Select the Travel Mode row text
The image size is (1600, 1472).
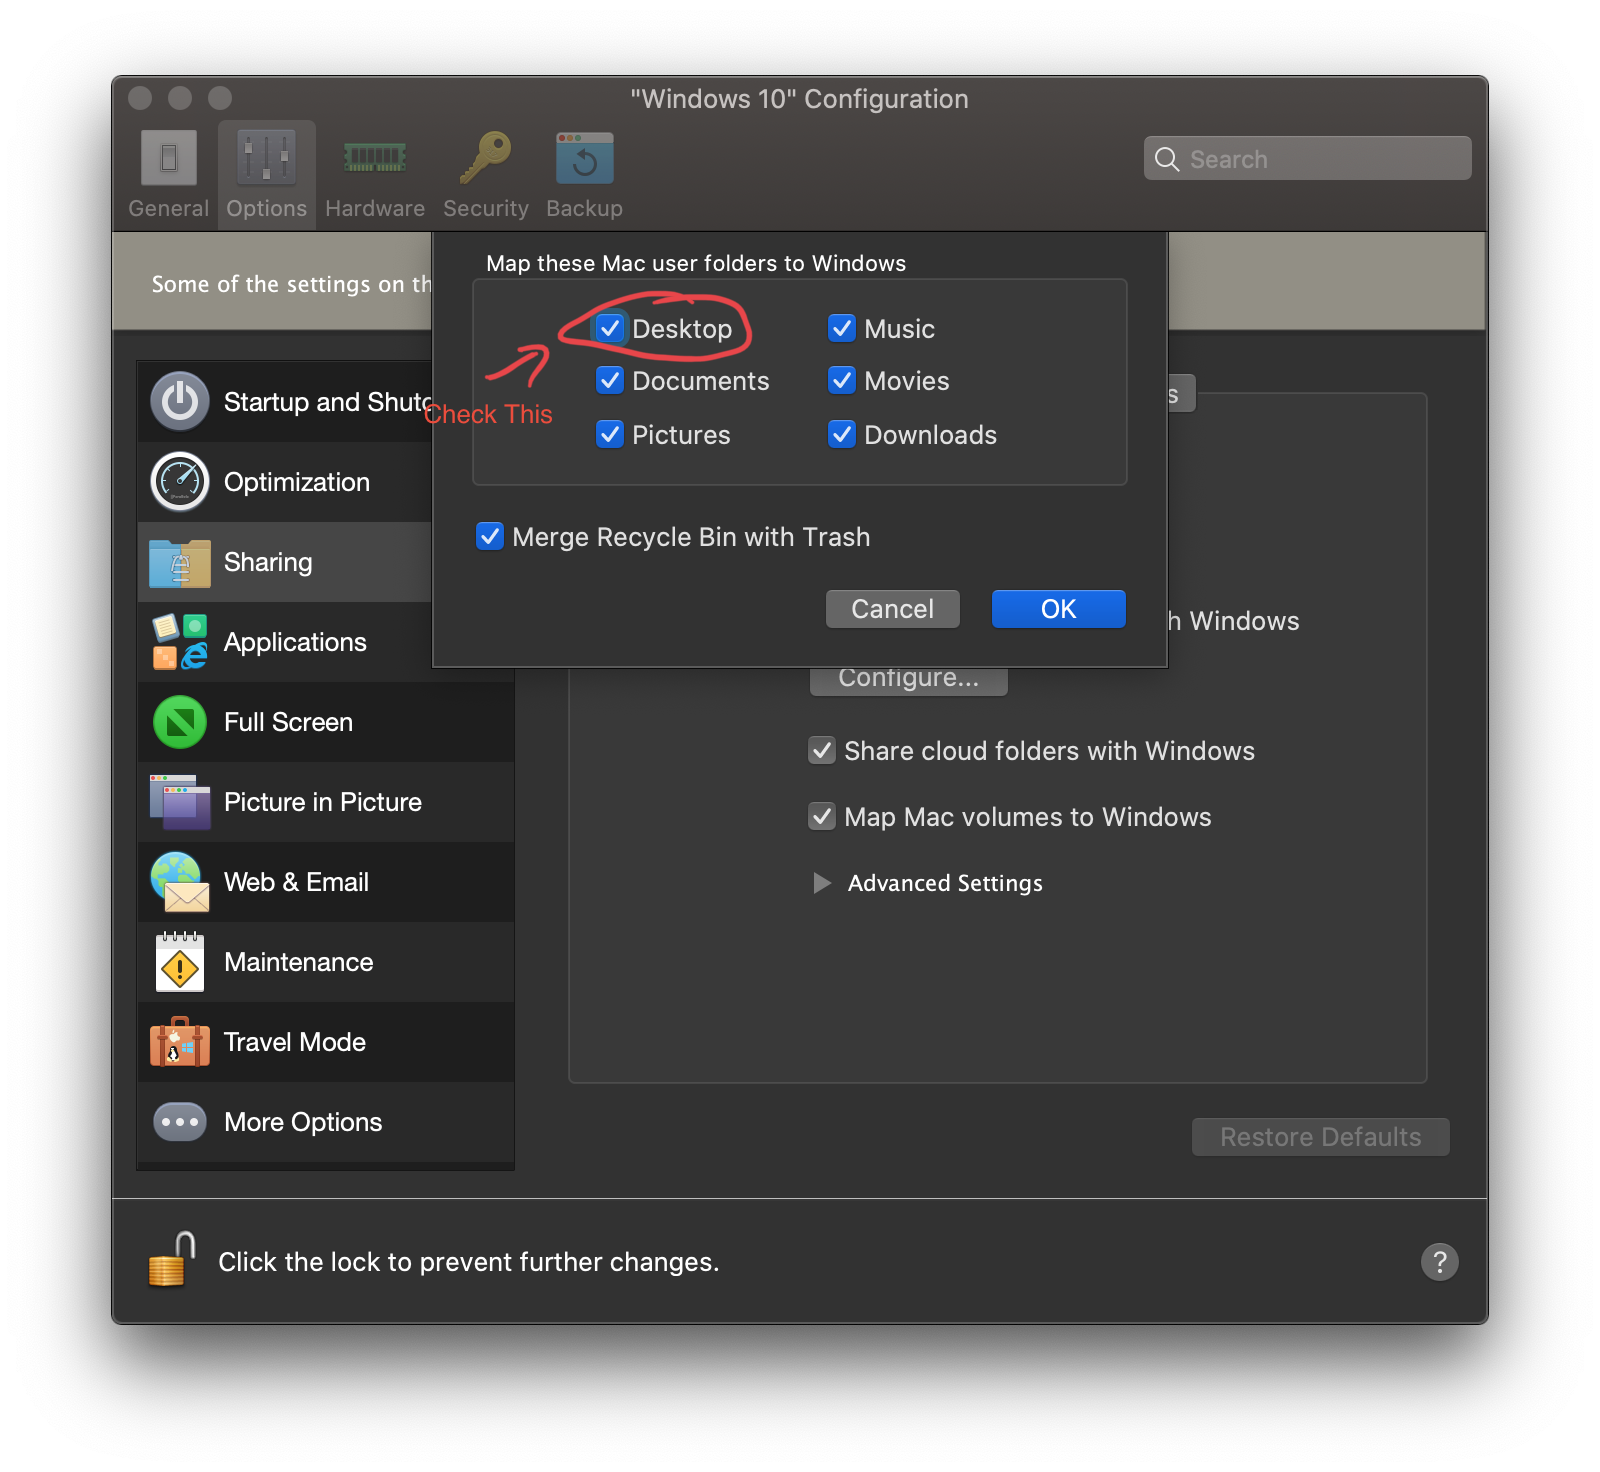tap(295, 1042)
